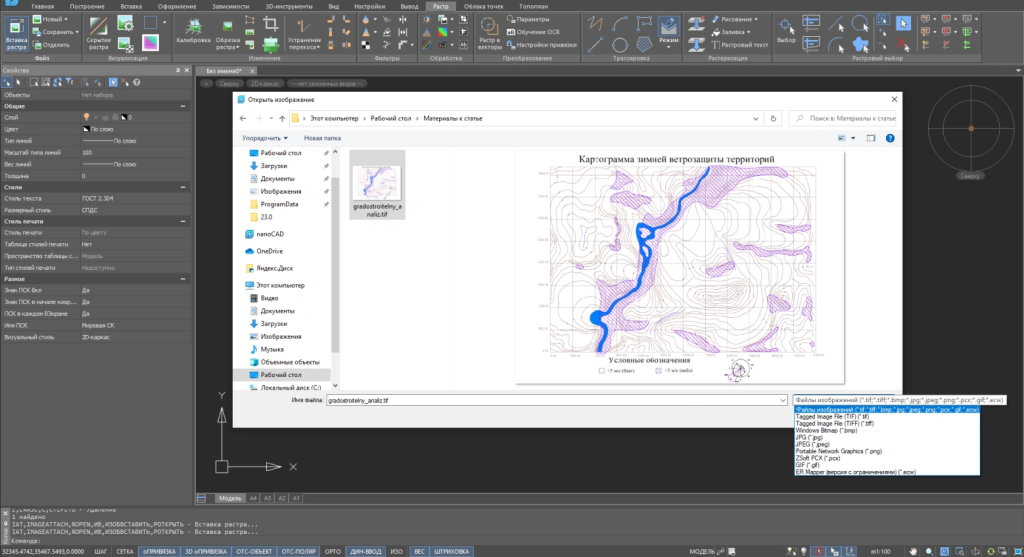Select the gradostroitelny_analiz.tif thumbnail
Image resolution: width=1024 pixels, height=557 pixels.
377,185
